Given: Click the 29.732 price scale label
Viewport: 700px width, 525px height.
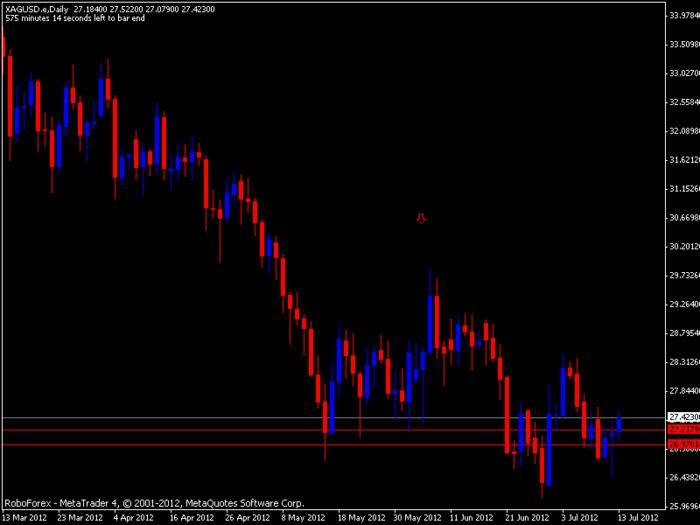Looking at the screenshot, I should click(x=684, y=275).
